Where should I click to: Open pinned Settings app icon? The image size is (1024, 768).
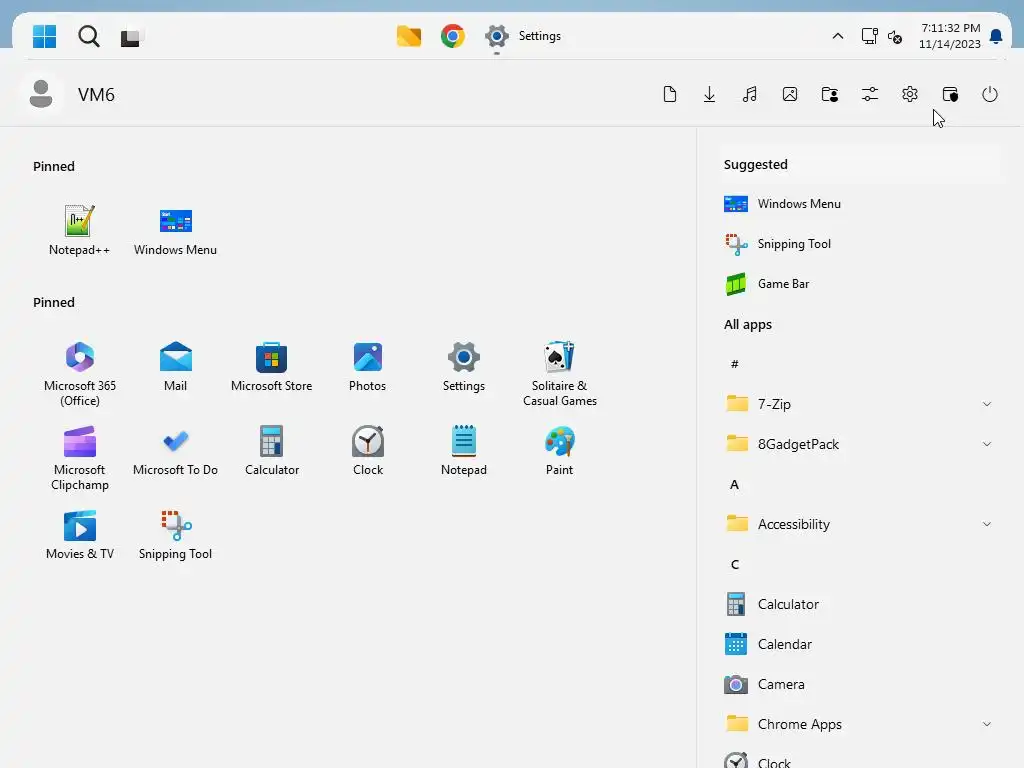tap(464, 366)
